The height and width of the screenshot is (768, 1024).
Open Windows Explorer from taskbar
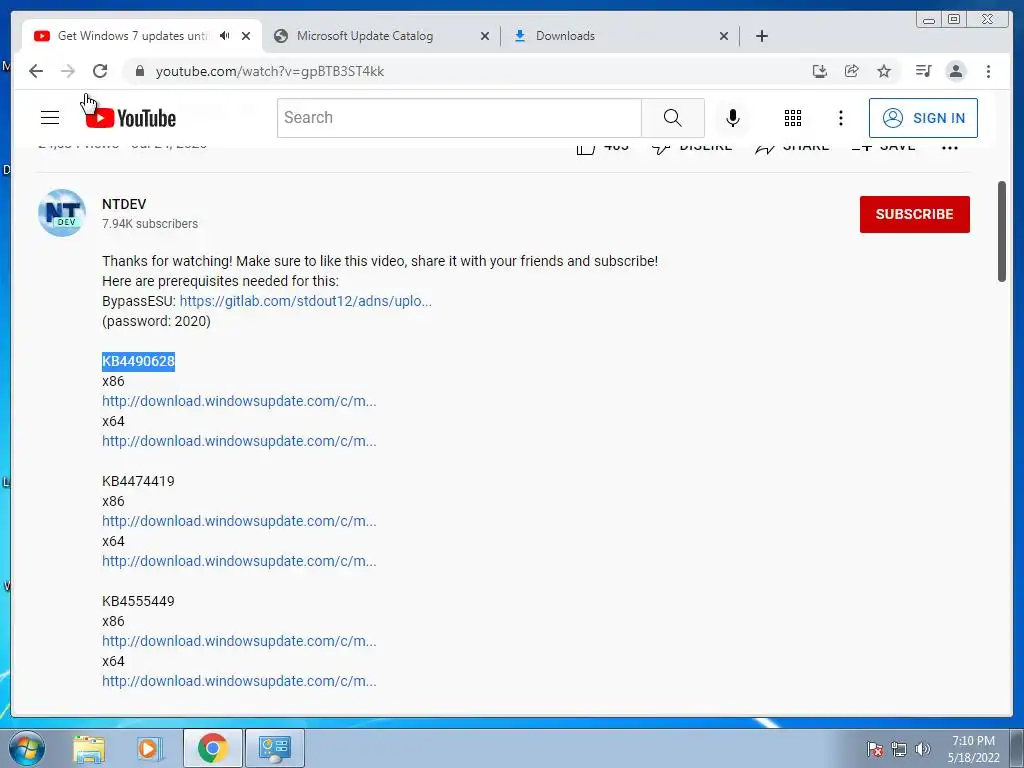click(89, 748)
